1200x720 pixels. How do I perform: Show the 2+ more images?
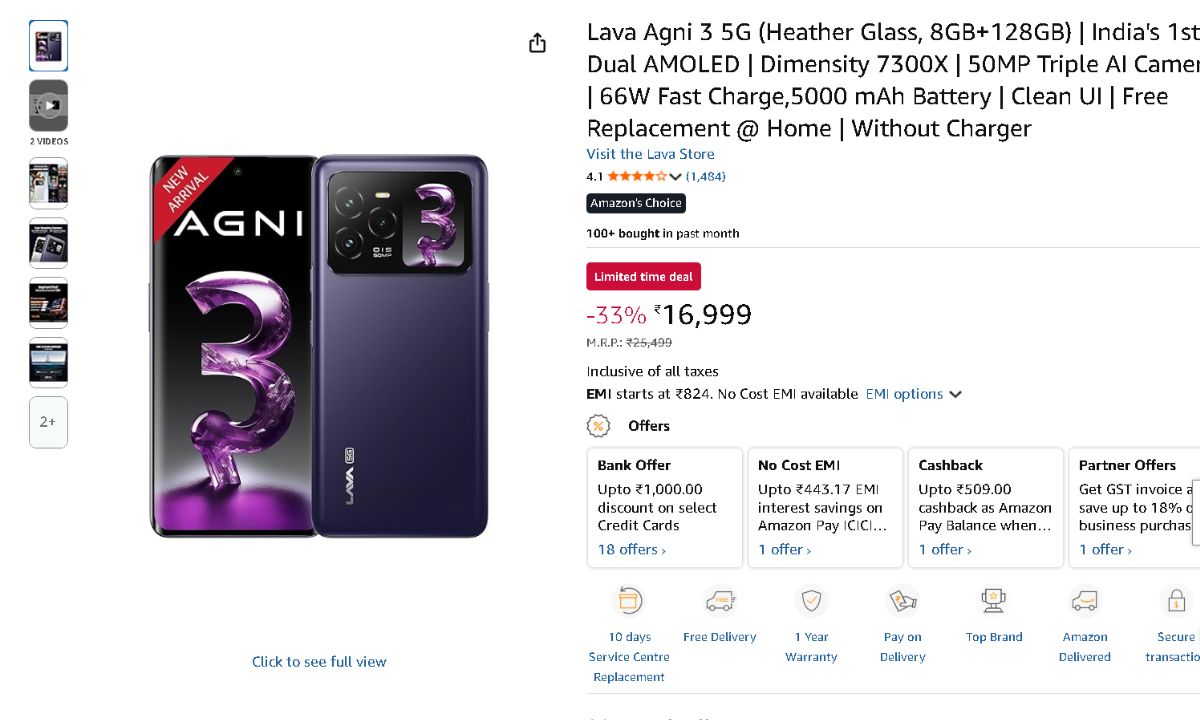pyautogui.click(x=48, y=422)
